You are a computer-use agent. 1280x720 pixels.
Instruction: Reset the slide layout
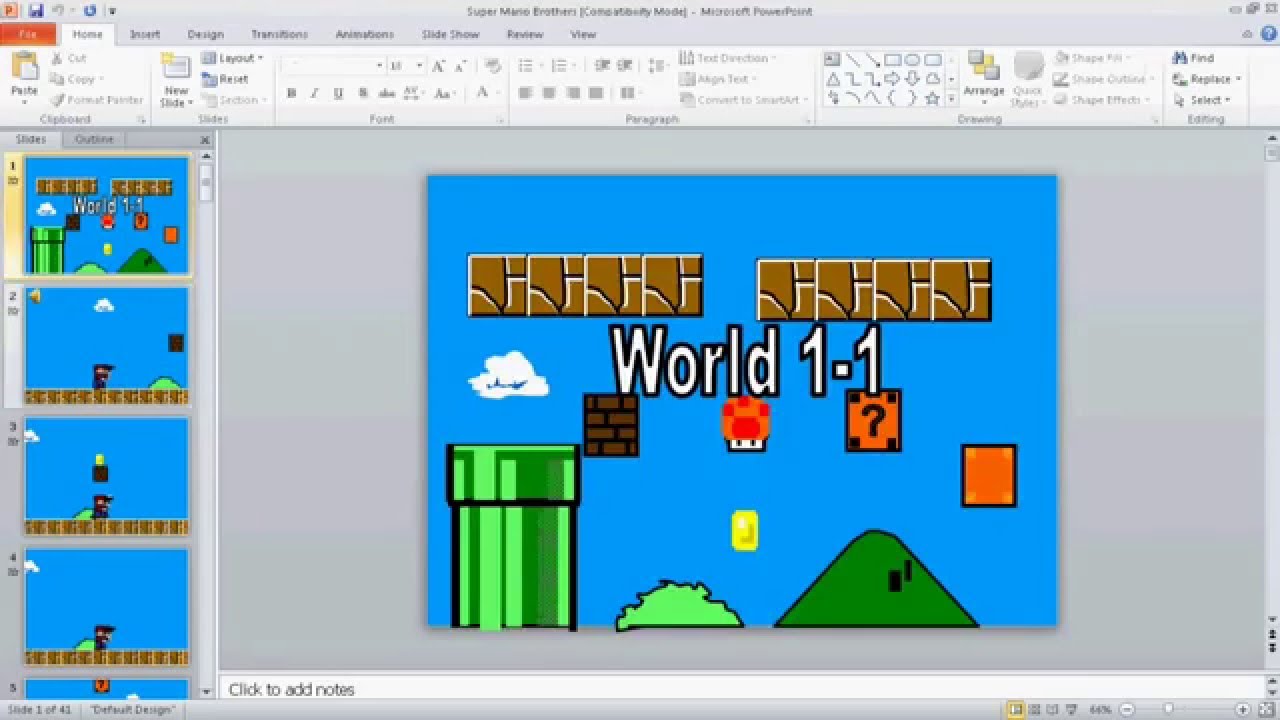(x=226, y=79)
